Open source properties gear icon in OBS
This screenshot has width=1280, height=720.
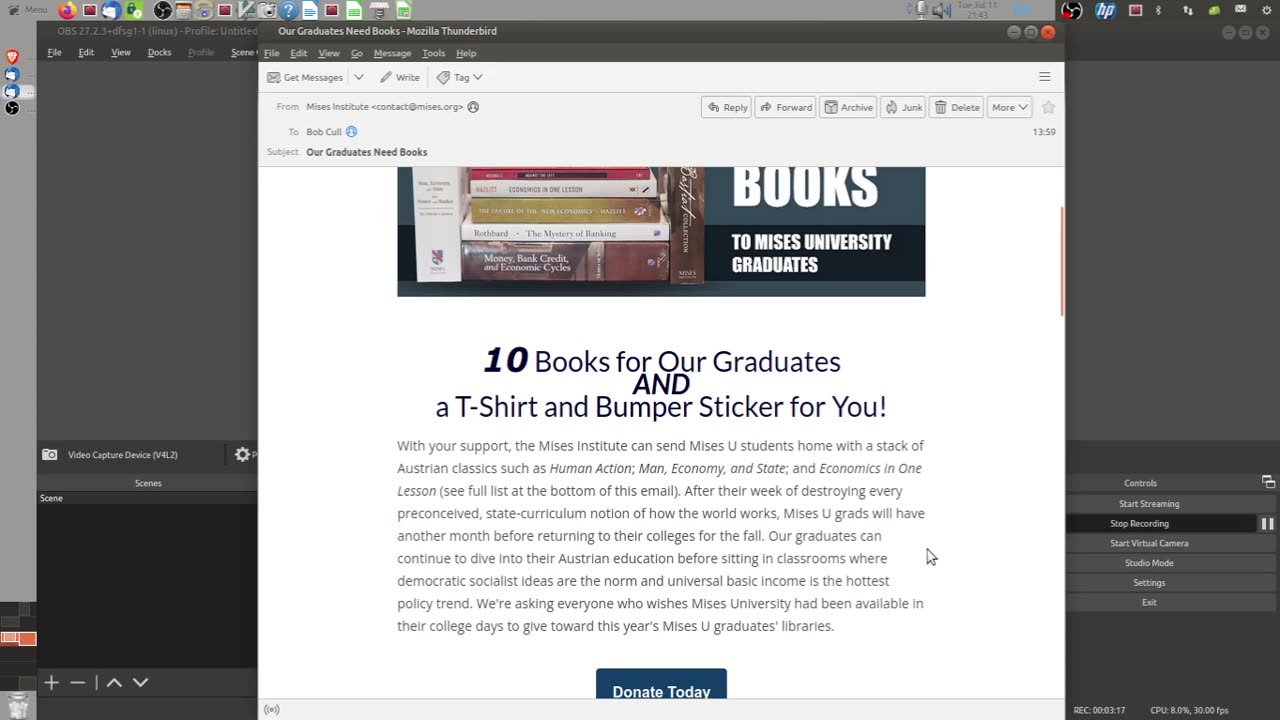tap(242, 455)
